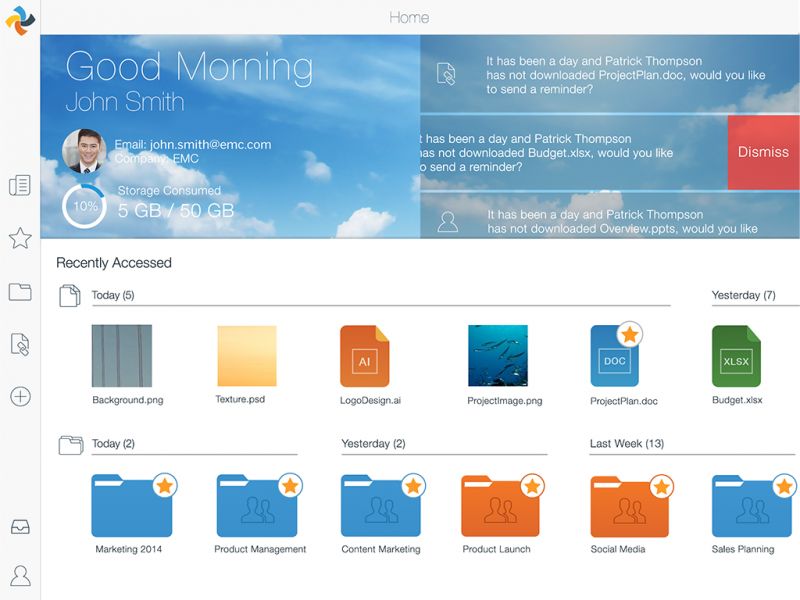Select the folders Yesterday (2) header
The image size is (800, 600).
pos(373,443)
